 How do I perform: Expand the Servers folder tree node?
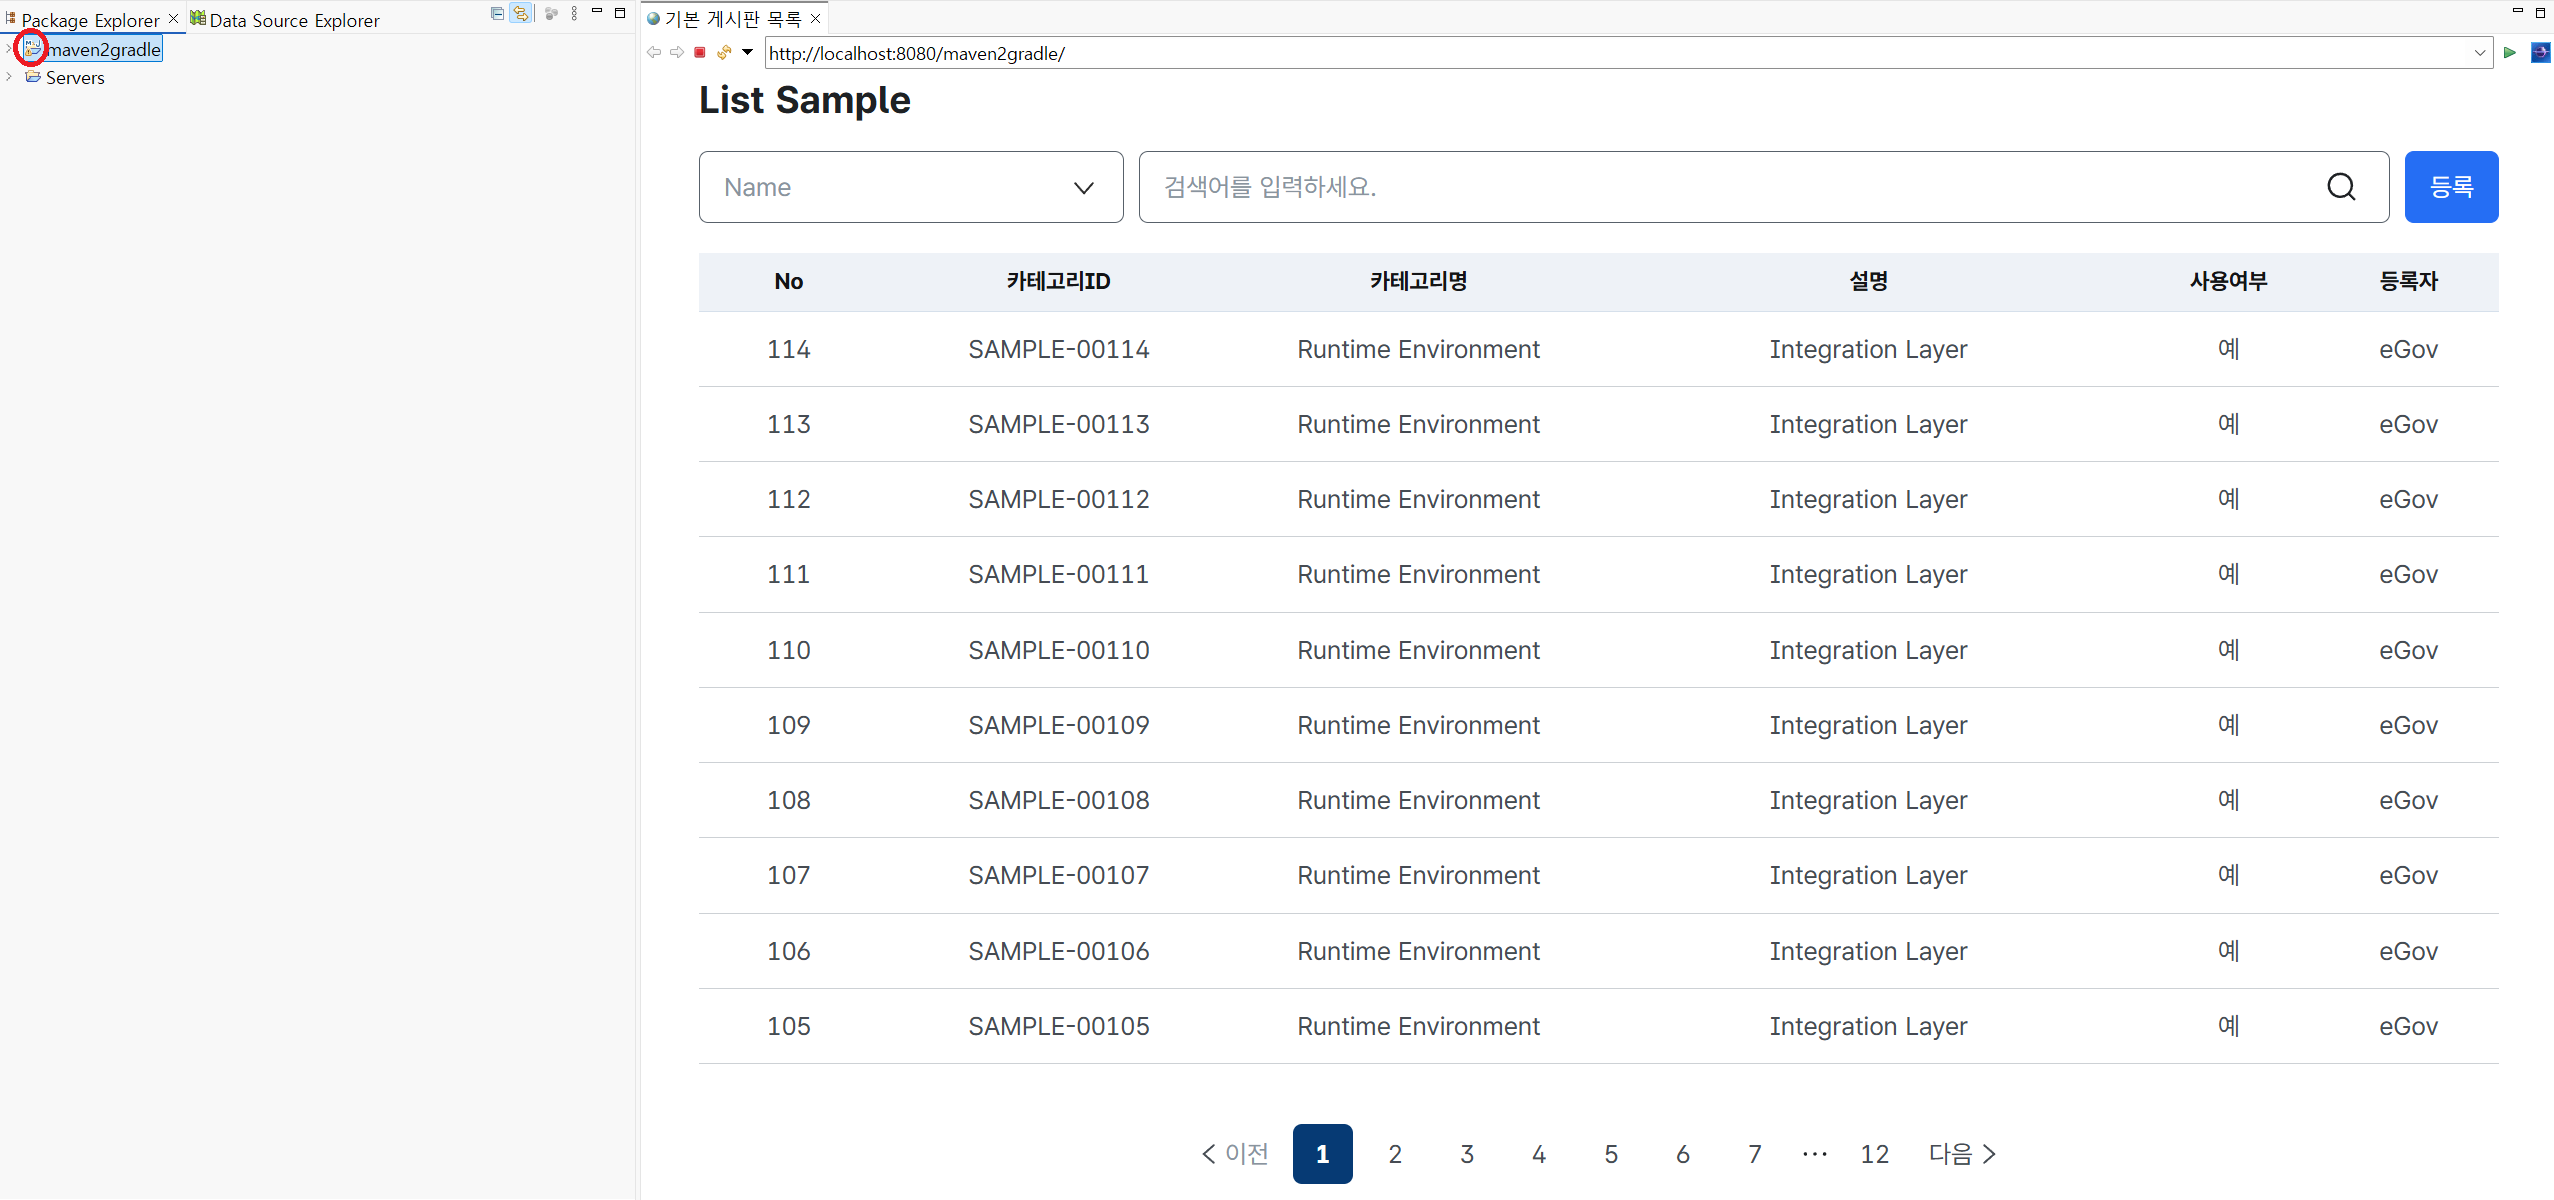point(9,77)
